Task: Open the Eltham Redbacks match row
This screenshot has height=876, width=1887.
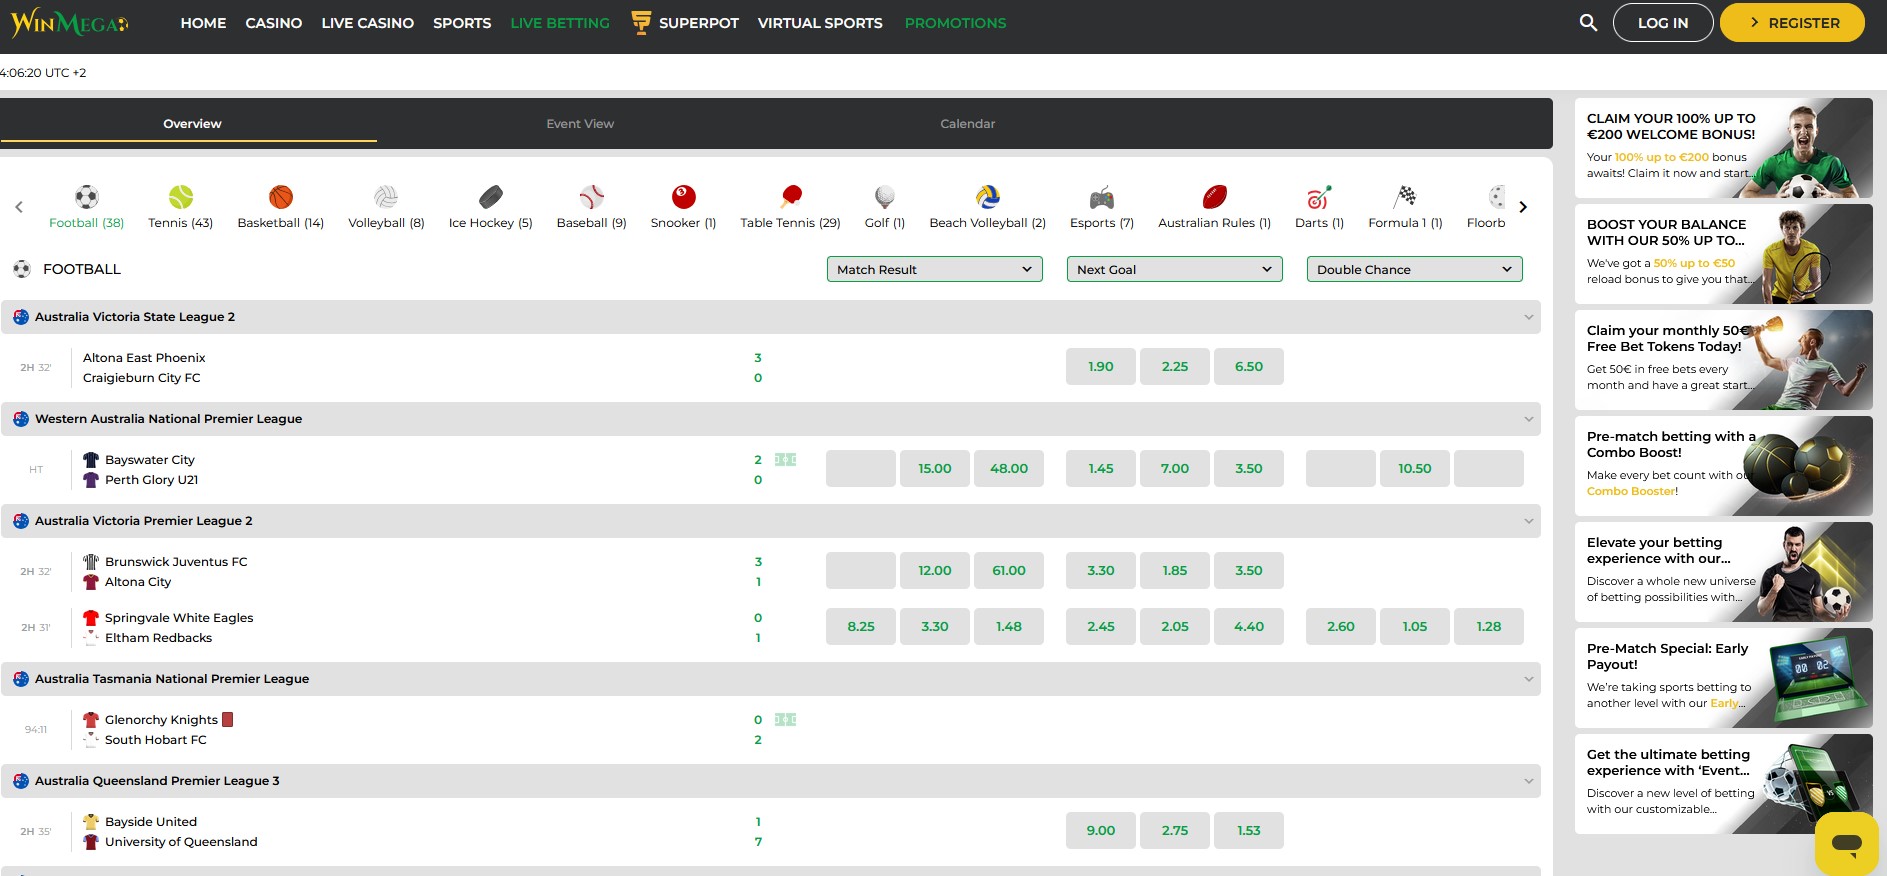Action: click(x=158, y=638)
